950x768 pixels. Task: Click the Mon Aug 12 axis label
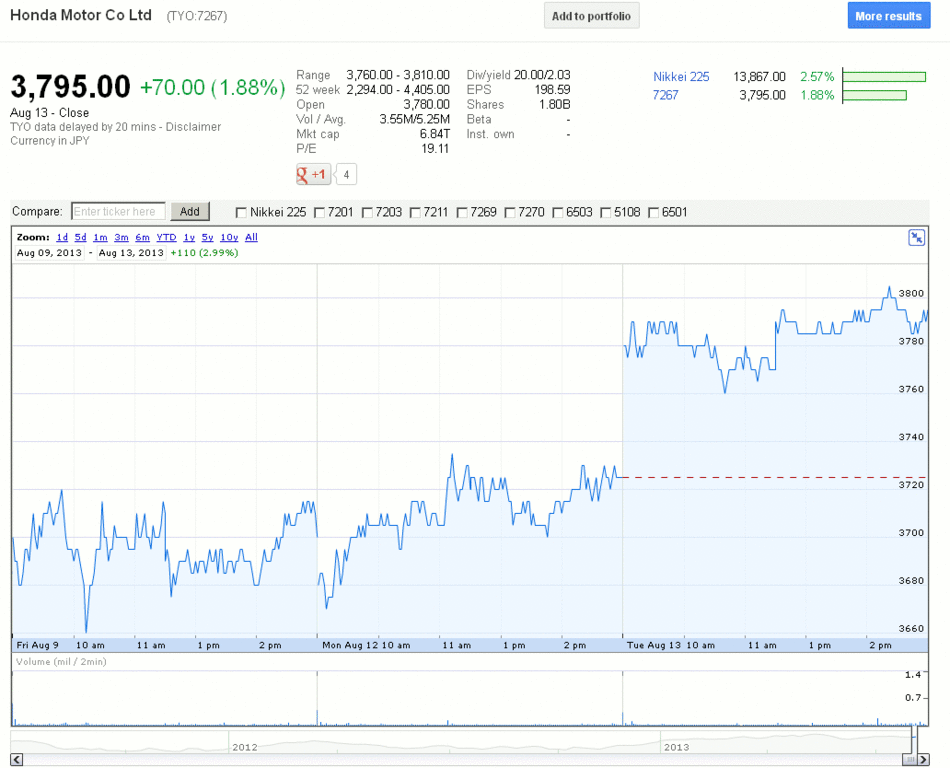pyautogui.click(x=350, y=645)
